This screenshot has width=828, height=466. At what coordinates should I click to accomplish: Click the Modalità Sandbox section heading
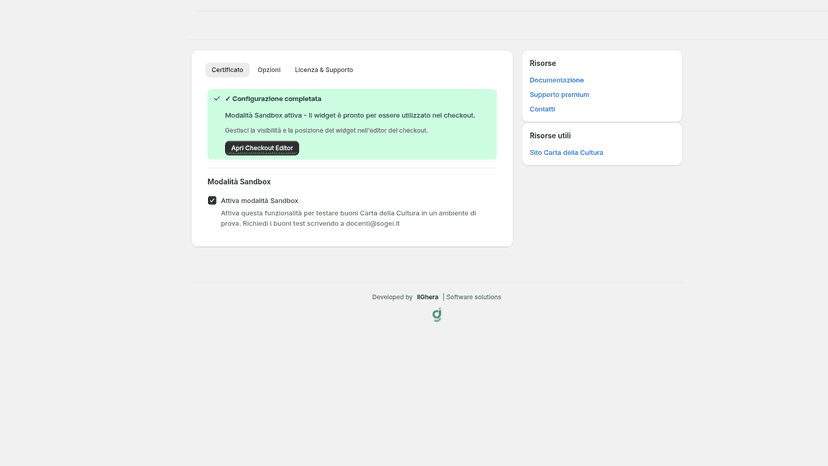[x=239, y=182]
